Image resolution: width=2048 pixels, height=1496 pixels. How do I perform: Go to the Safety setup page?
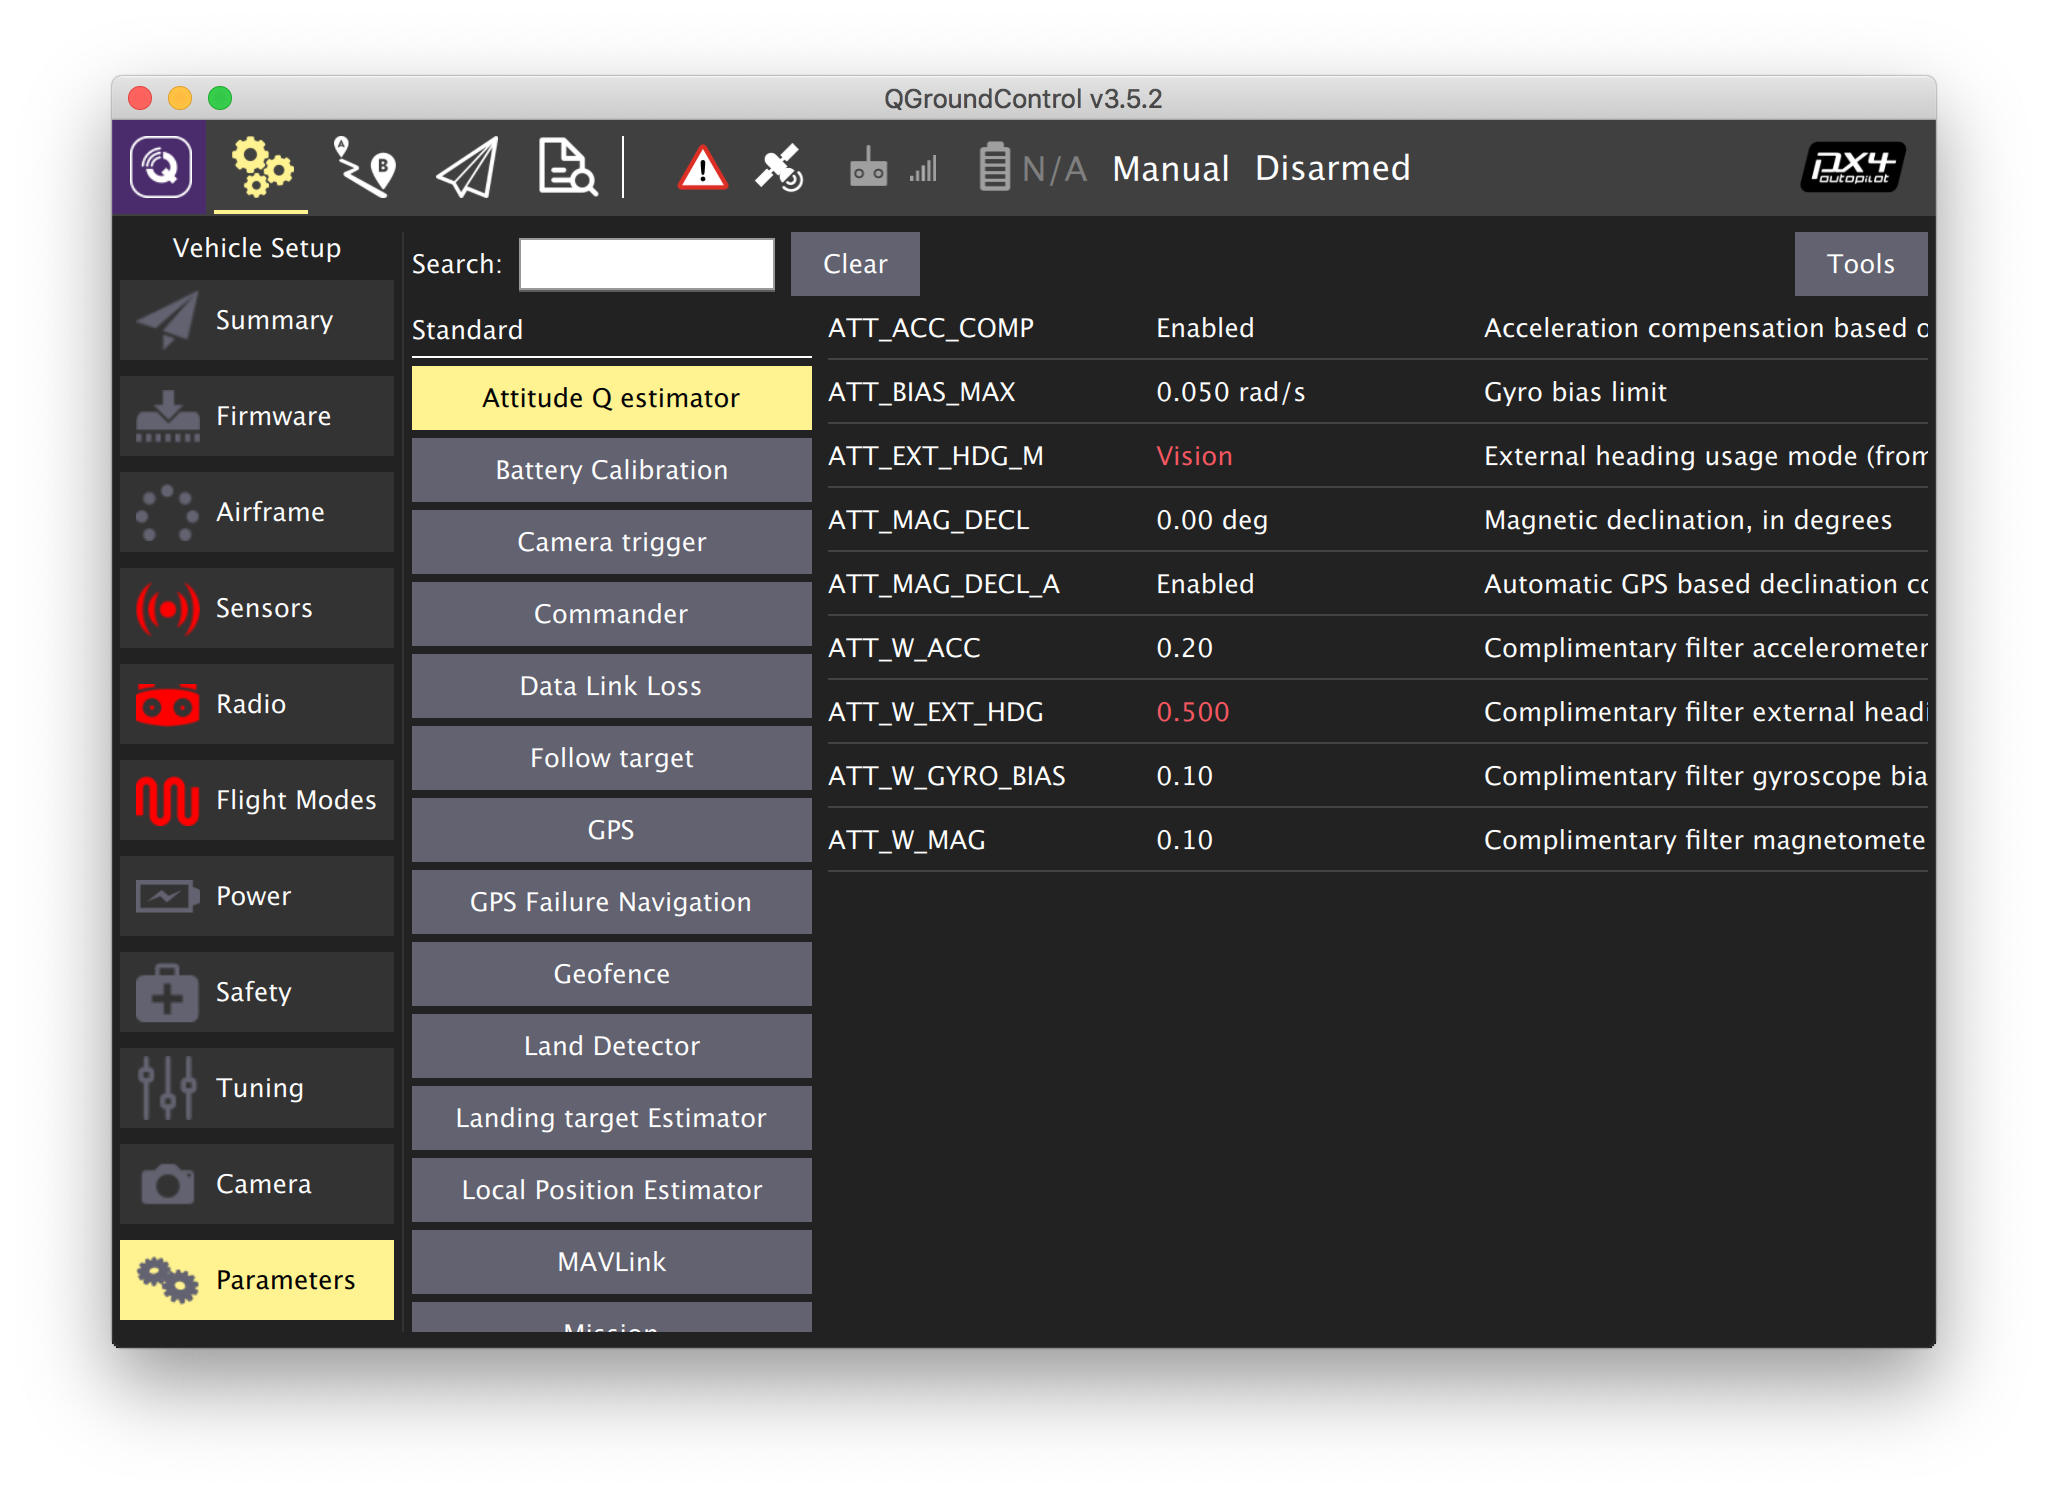pyautogui.click(x=257, y=992)
